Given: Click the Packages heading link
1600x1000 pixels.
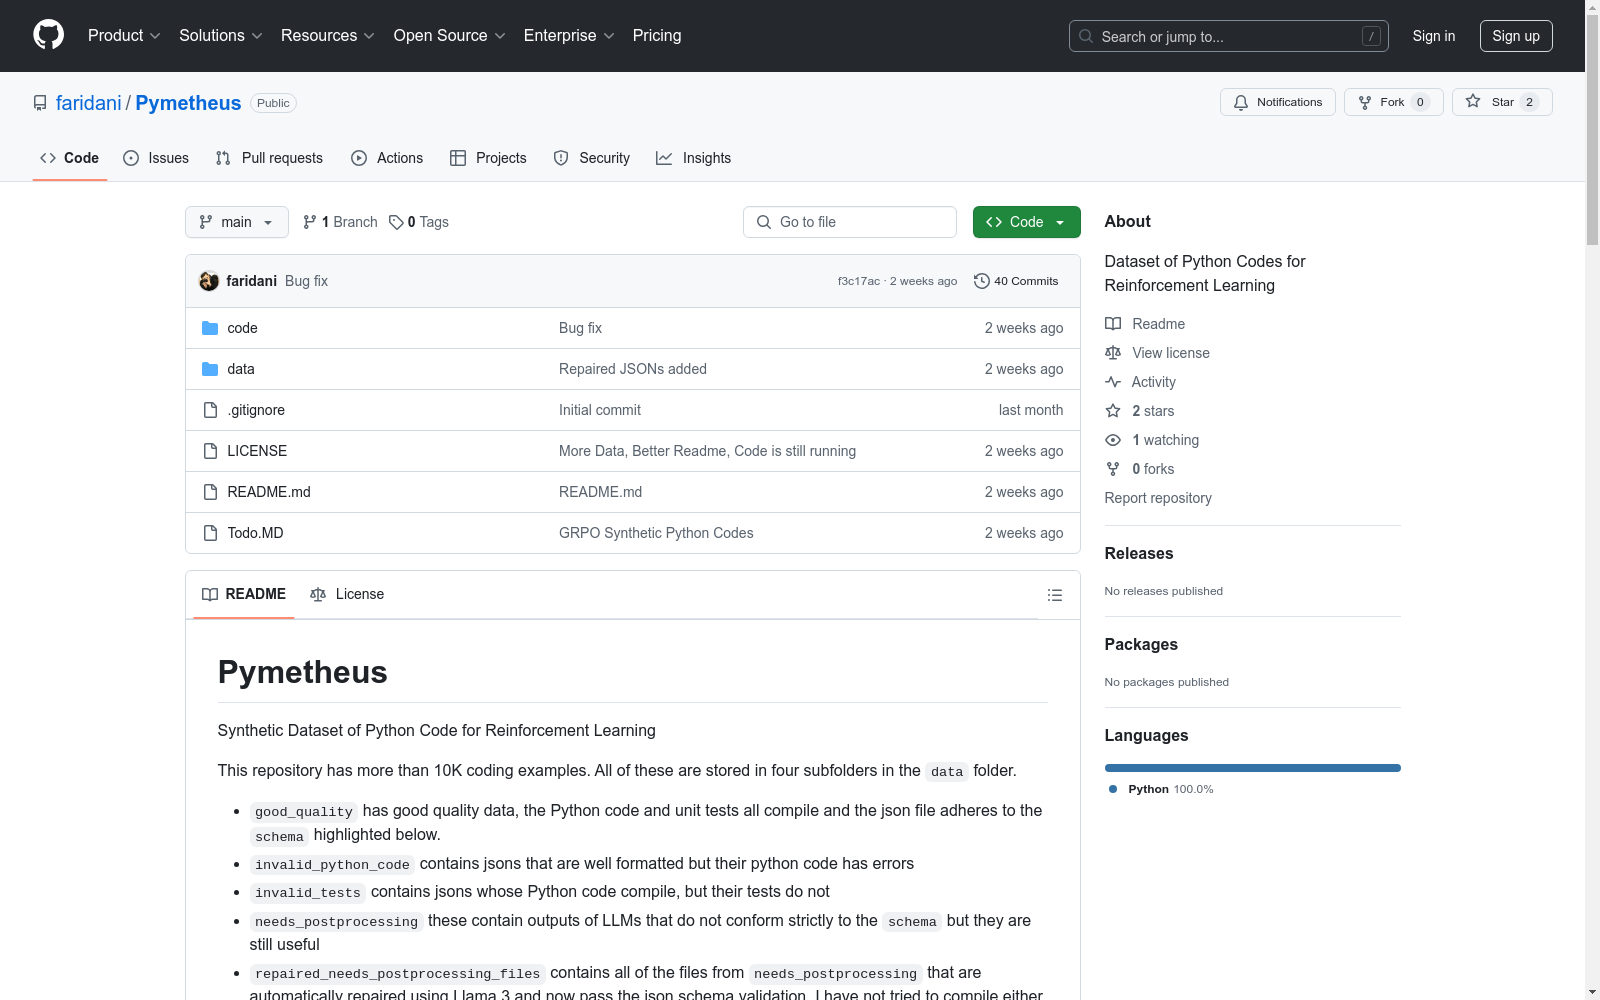Looking at the screenshot, I should [1141, 644].
